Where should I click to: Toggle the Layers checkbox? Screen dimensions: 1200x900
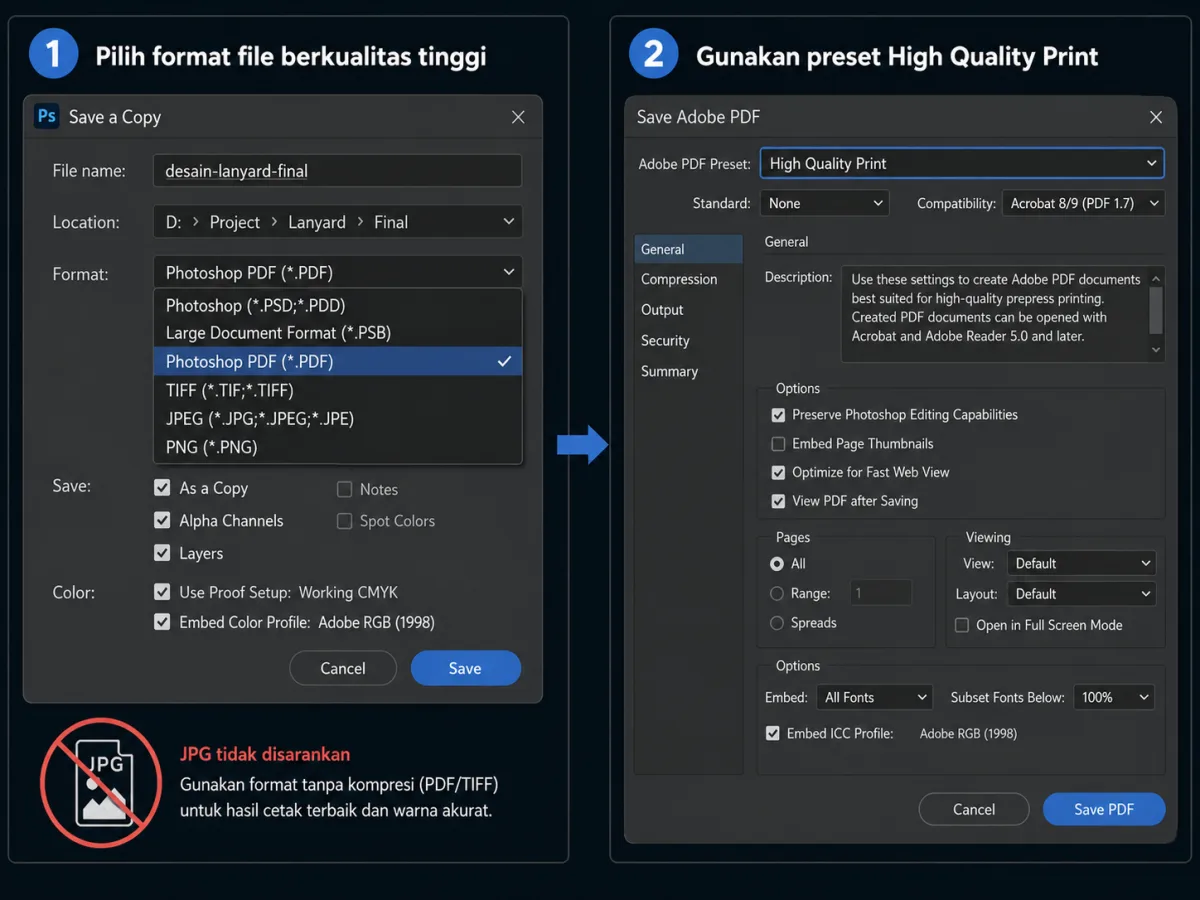[162, 552]
